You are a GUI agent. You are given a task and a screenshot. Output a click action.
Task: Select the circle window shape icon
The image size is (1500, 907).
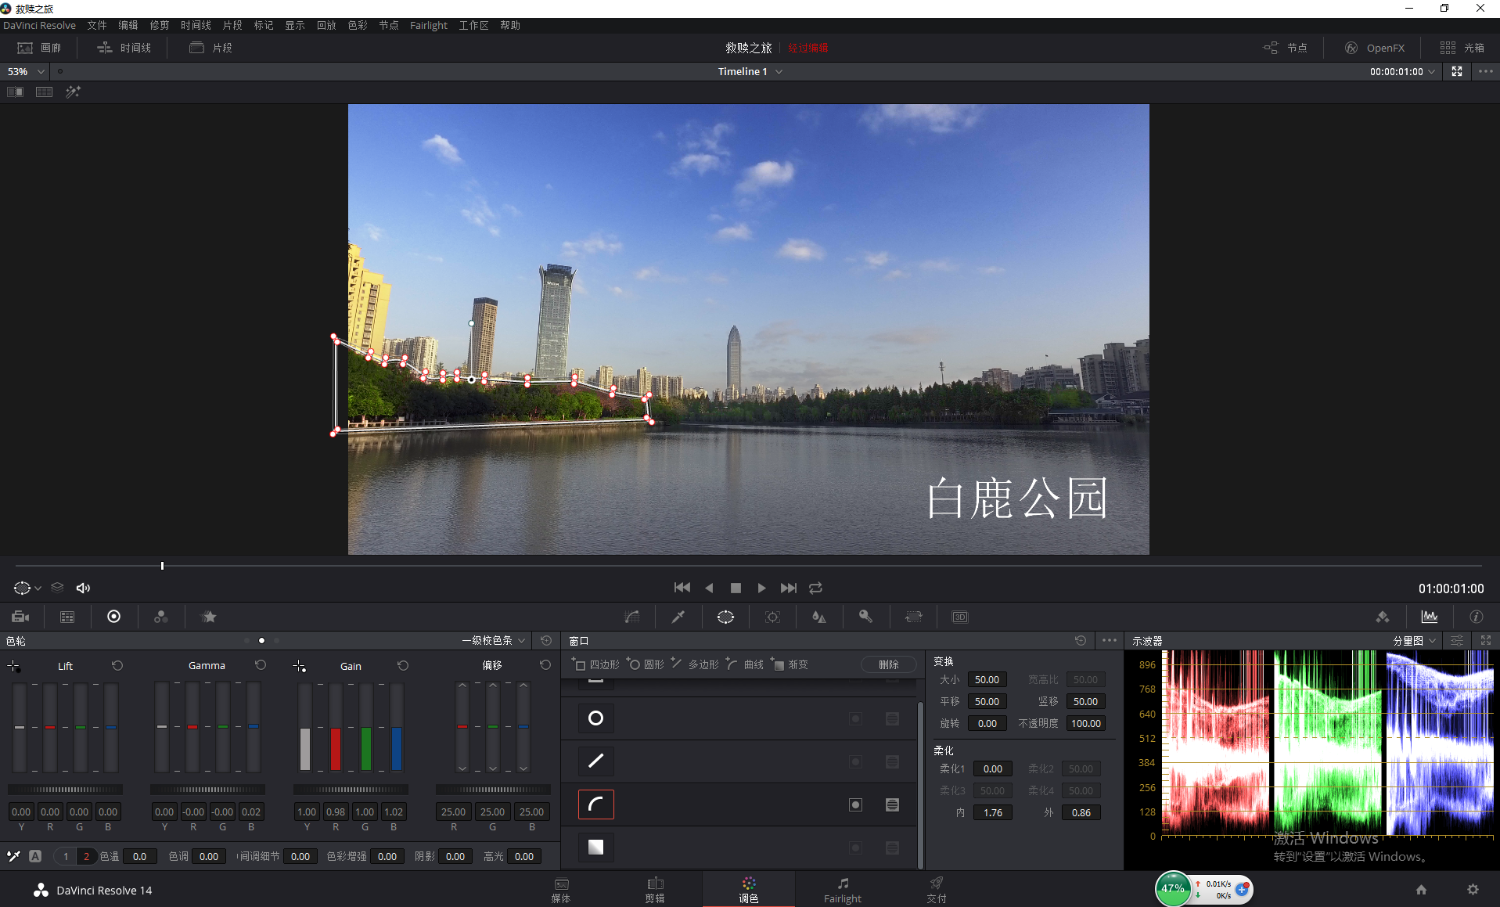pyautogui.click(x=596, y=718)
